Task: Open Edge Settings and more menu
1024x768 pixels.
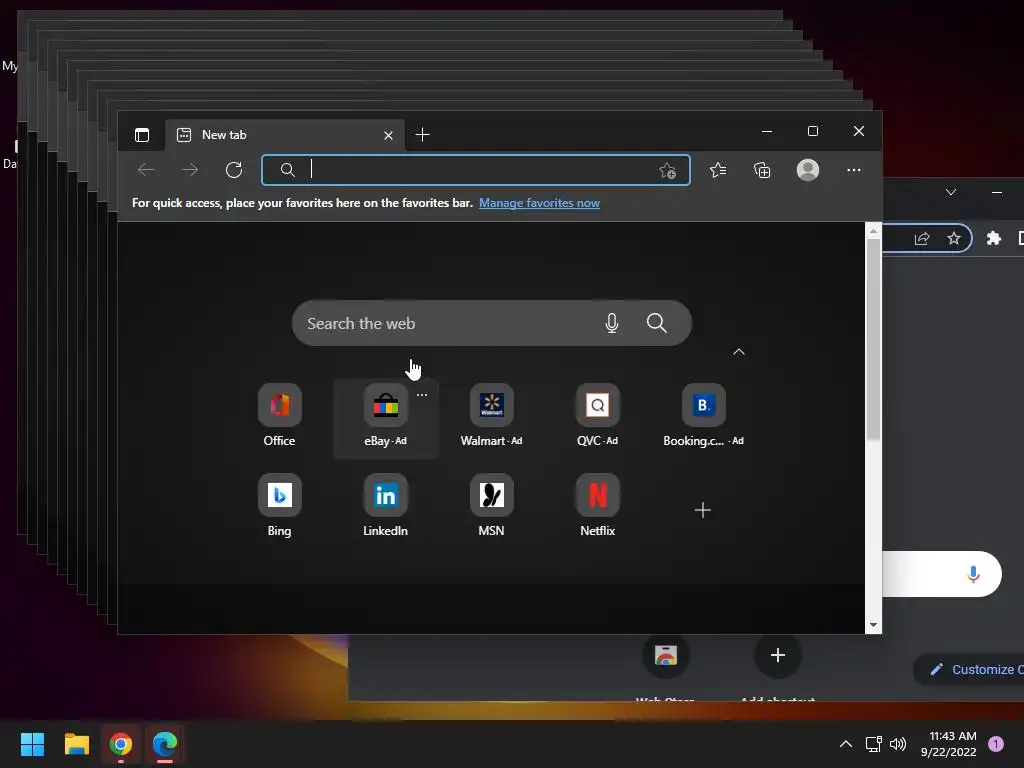Action: click(854, 170)
